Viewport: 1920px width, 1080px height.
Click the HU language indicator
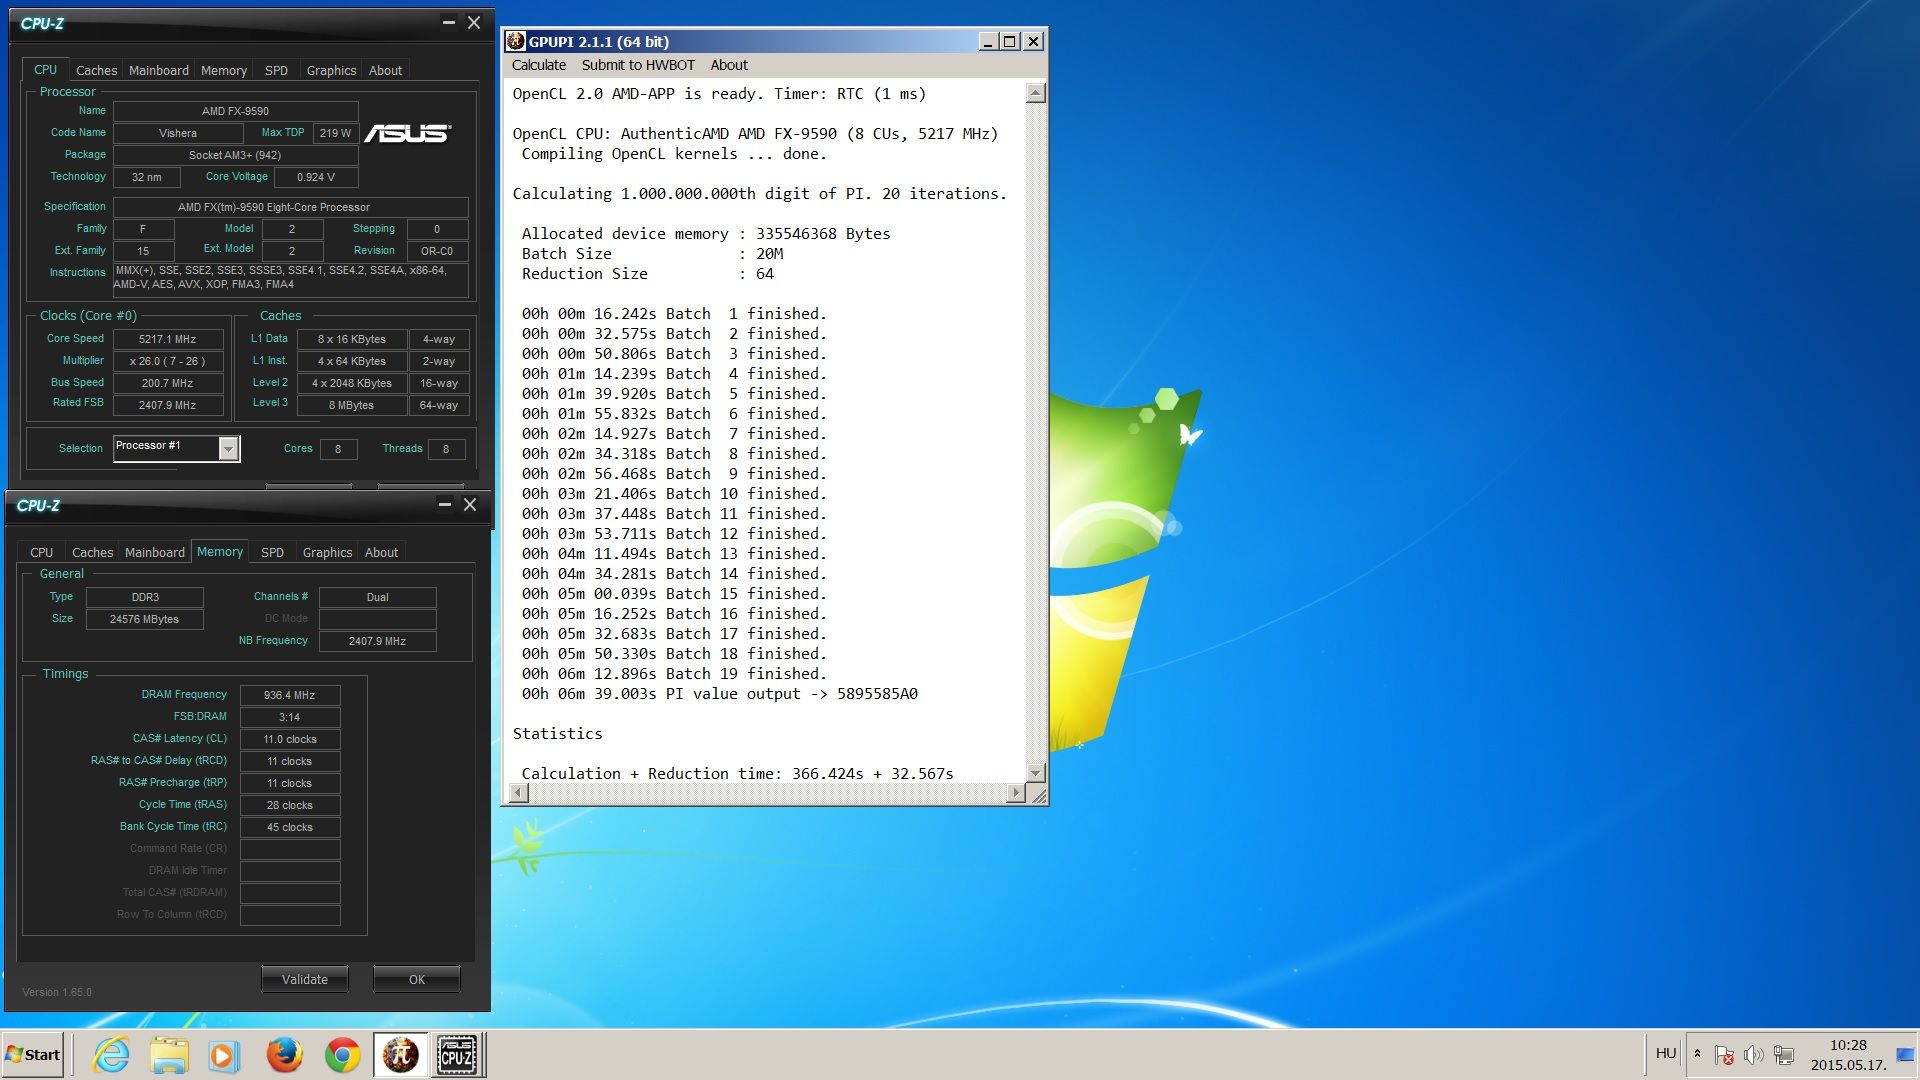[1665, 1053]
